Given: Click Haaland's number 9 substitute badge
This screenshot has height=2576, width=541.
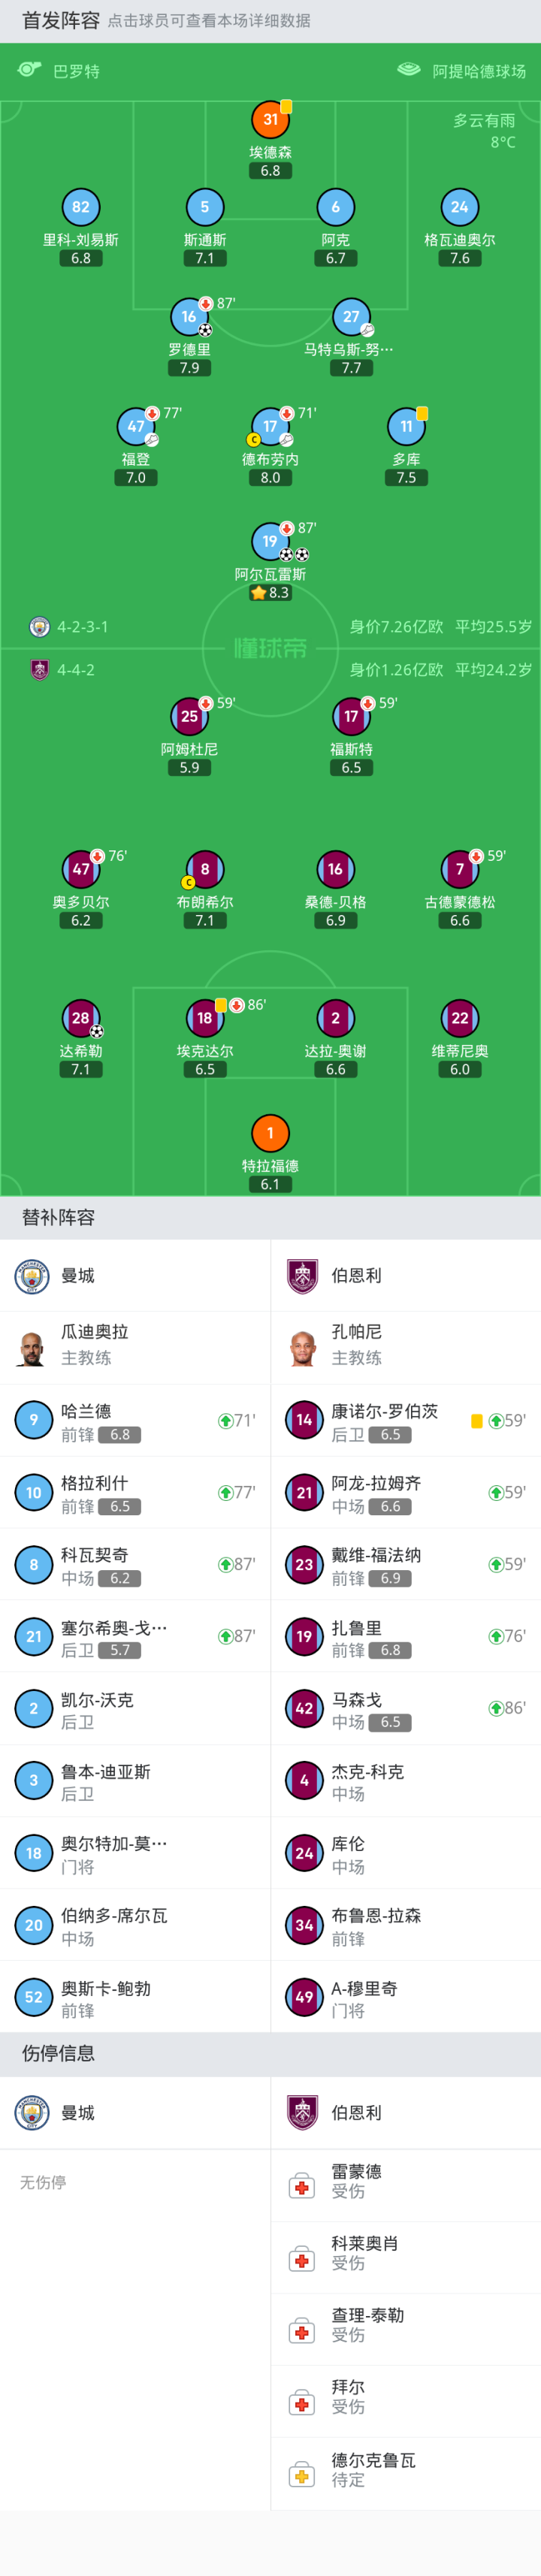Looking at the screenshot, I should click(x=34, y=1420).
